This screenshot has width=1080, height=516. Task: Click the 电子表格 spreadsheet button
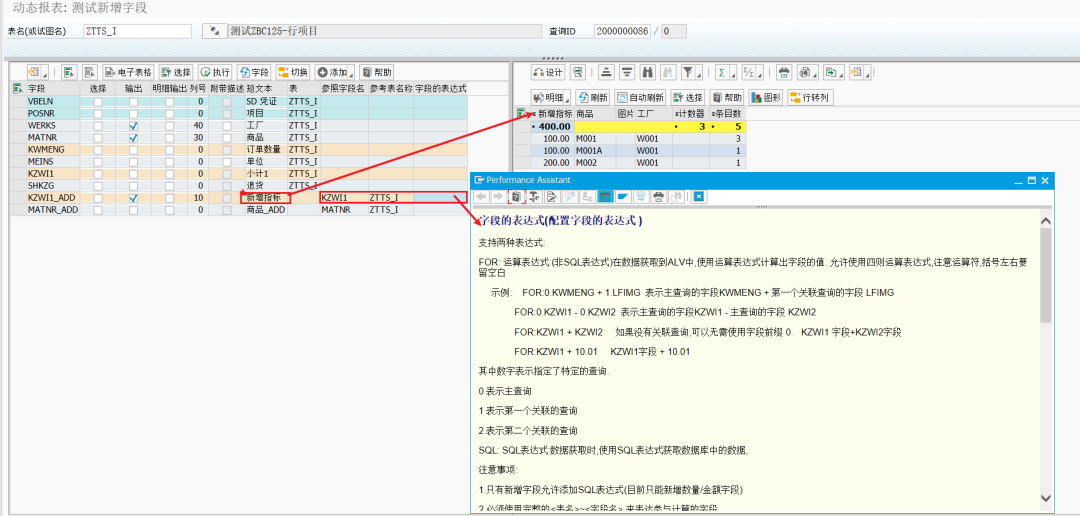coord(128,72)
